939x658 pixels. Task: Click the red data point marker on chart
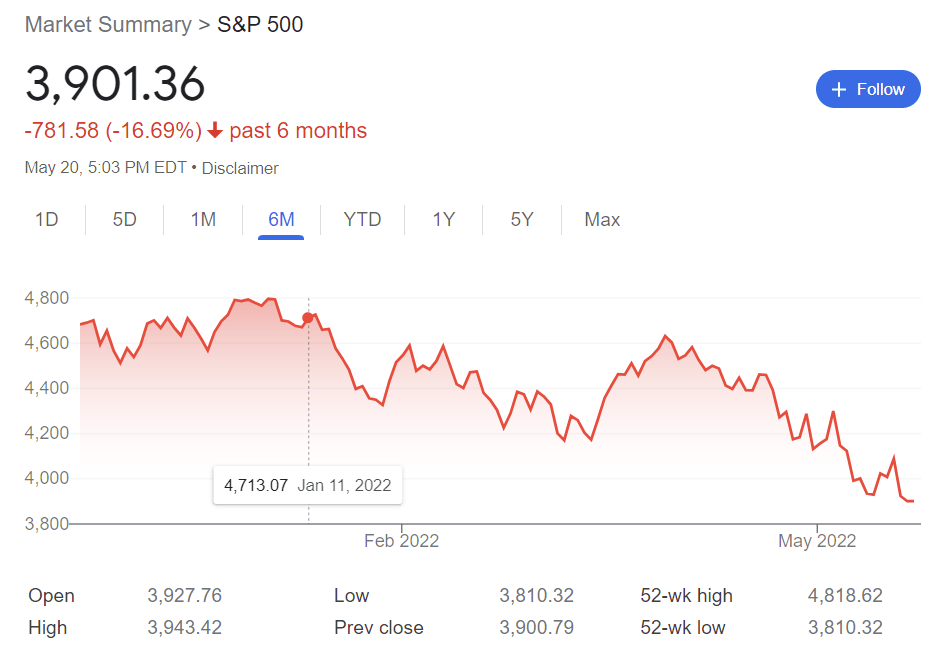pos(308,318)
